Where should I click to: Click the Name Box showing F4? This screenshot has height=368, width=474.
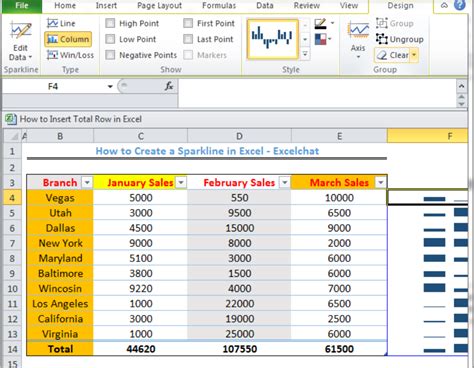pos(53,87)
